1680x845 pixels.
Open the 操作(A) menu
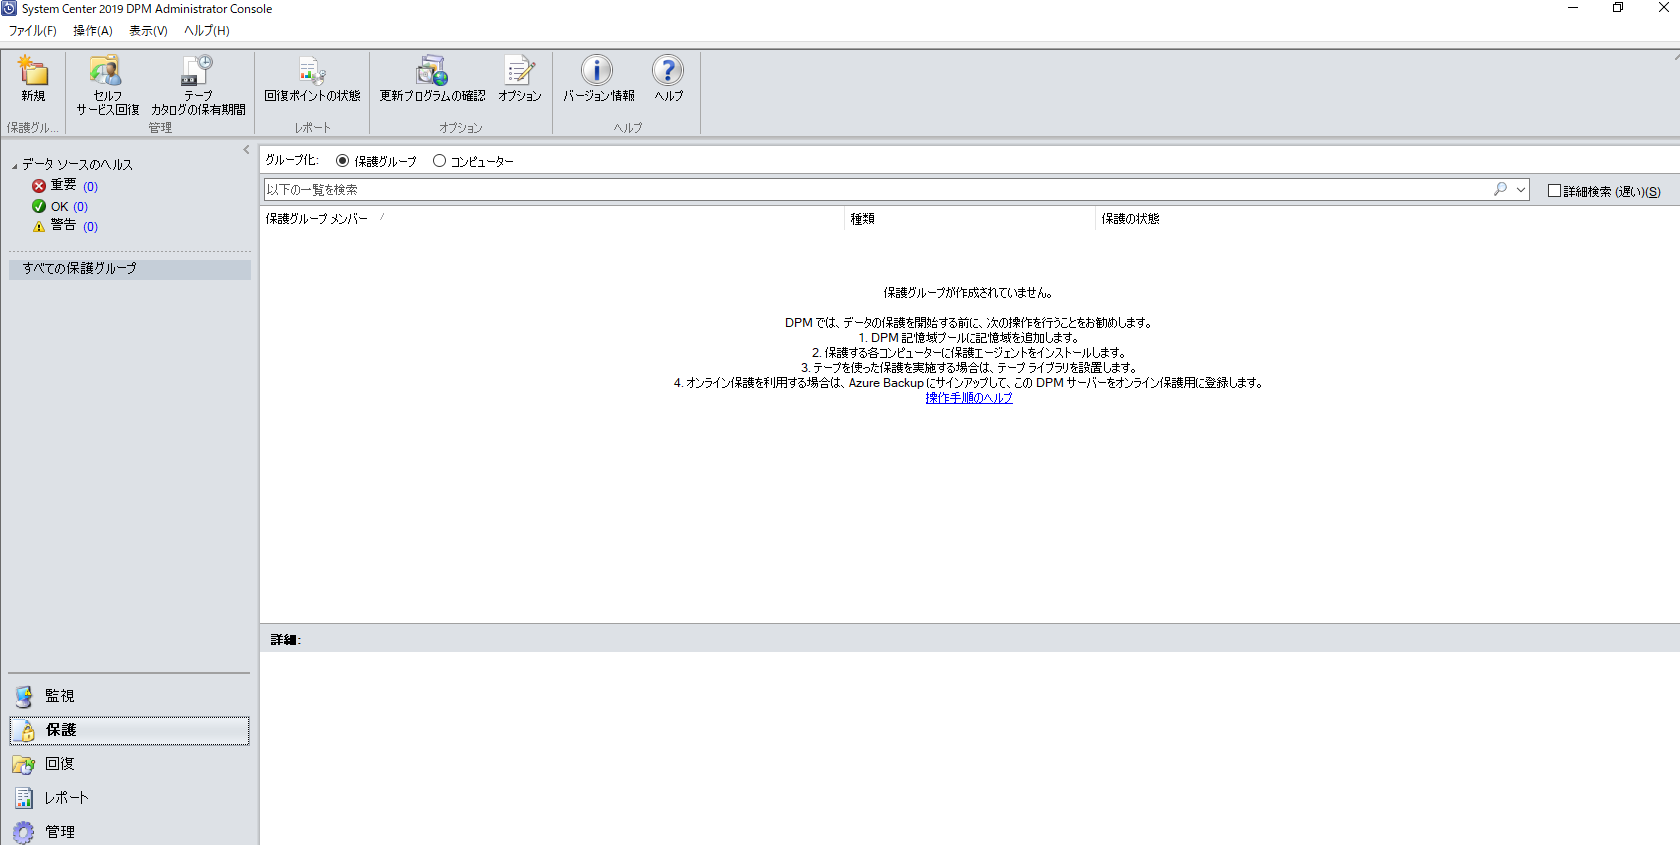click(93, 31)
